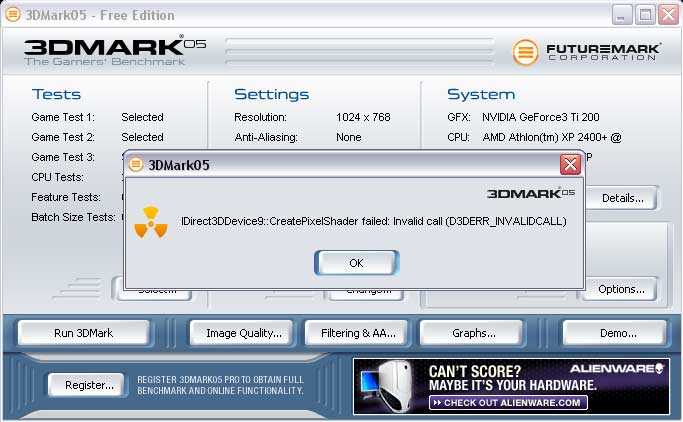Image resolution: width=683 pixels, height=422 pixels.
Task: Click the D3DERR_INVALIDCALL error message text
Action: coord(374,221)
